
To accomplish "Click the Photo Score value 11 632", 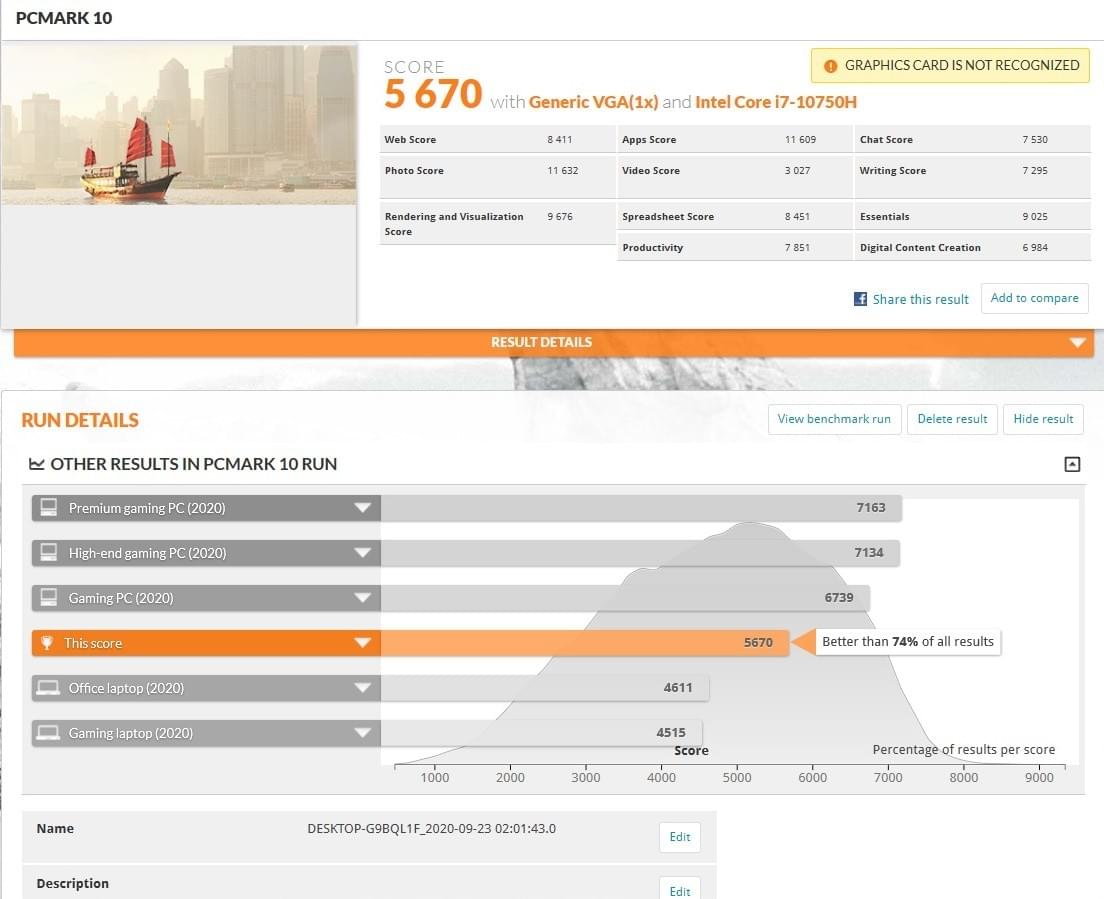I will (x=563, y=170).
